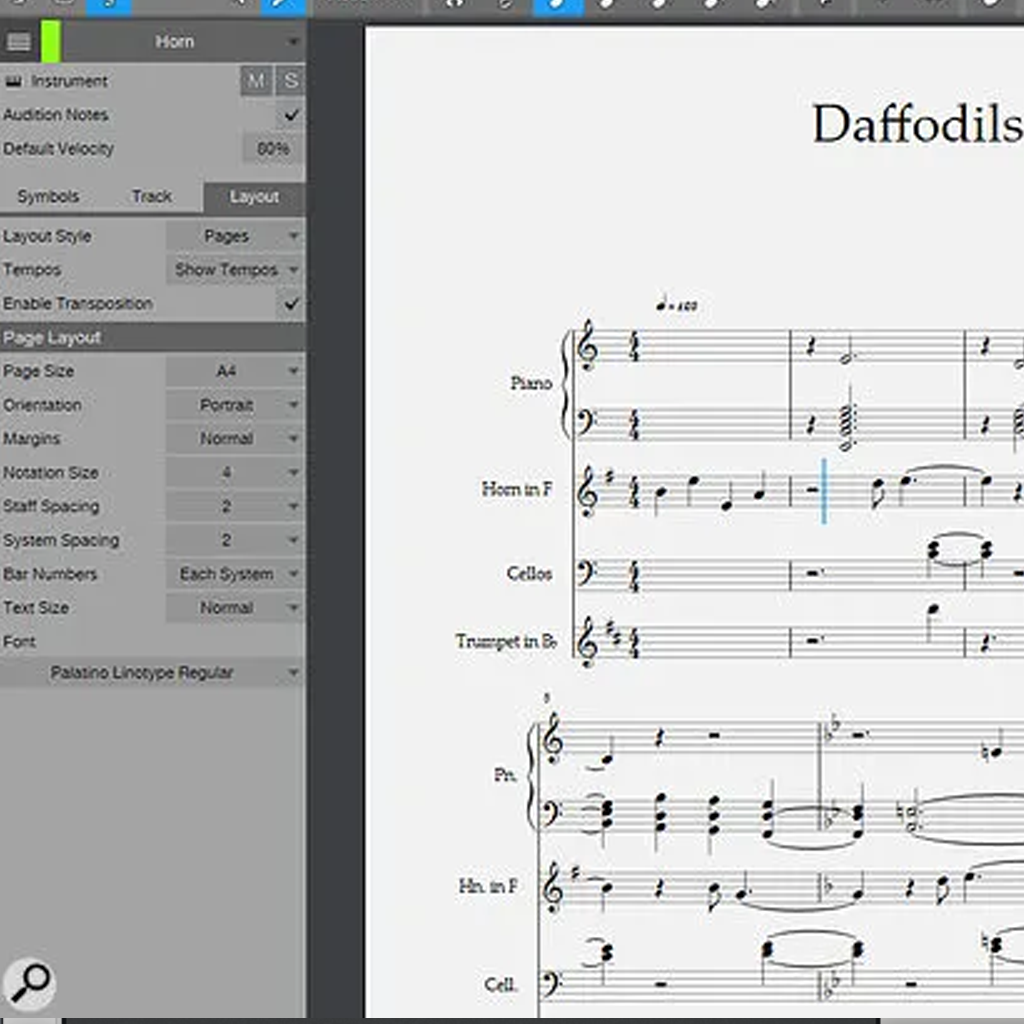
Task: Click the Default Velocity 80% value field
Action: [x=273, y=149]
